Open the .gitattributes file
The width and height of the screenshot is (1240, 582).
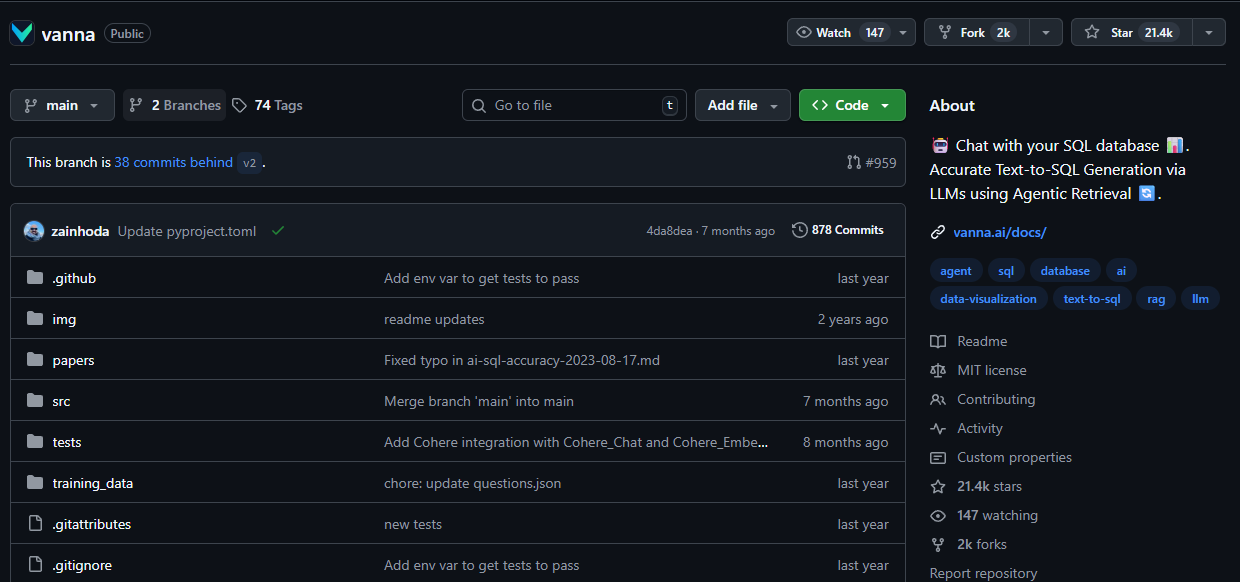tap(92, 524)
